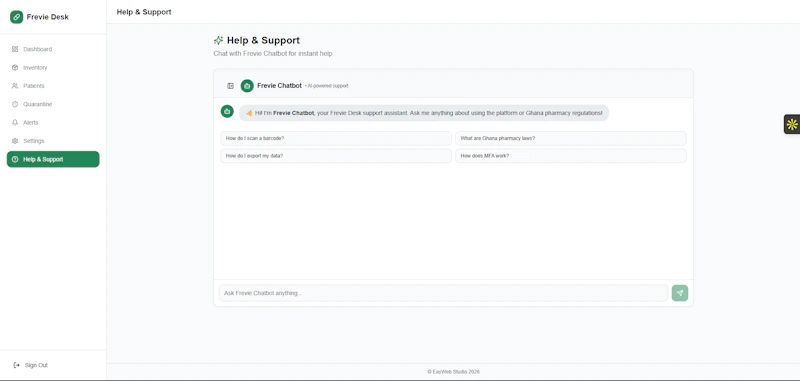The image size is (800, 381).
Task: Select Quarantine in the sidebar
Action: pyautogui.click(x=53, y=105)
